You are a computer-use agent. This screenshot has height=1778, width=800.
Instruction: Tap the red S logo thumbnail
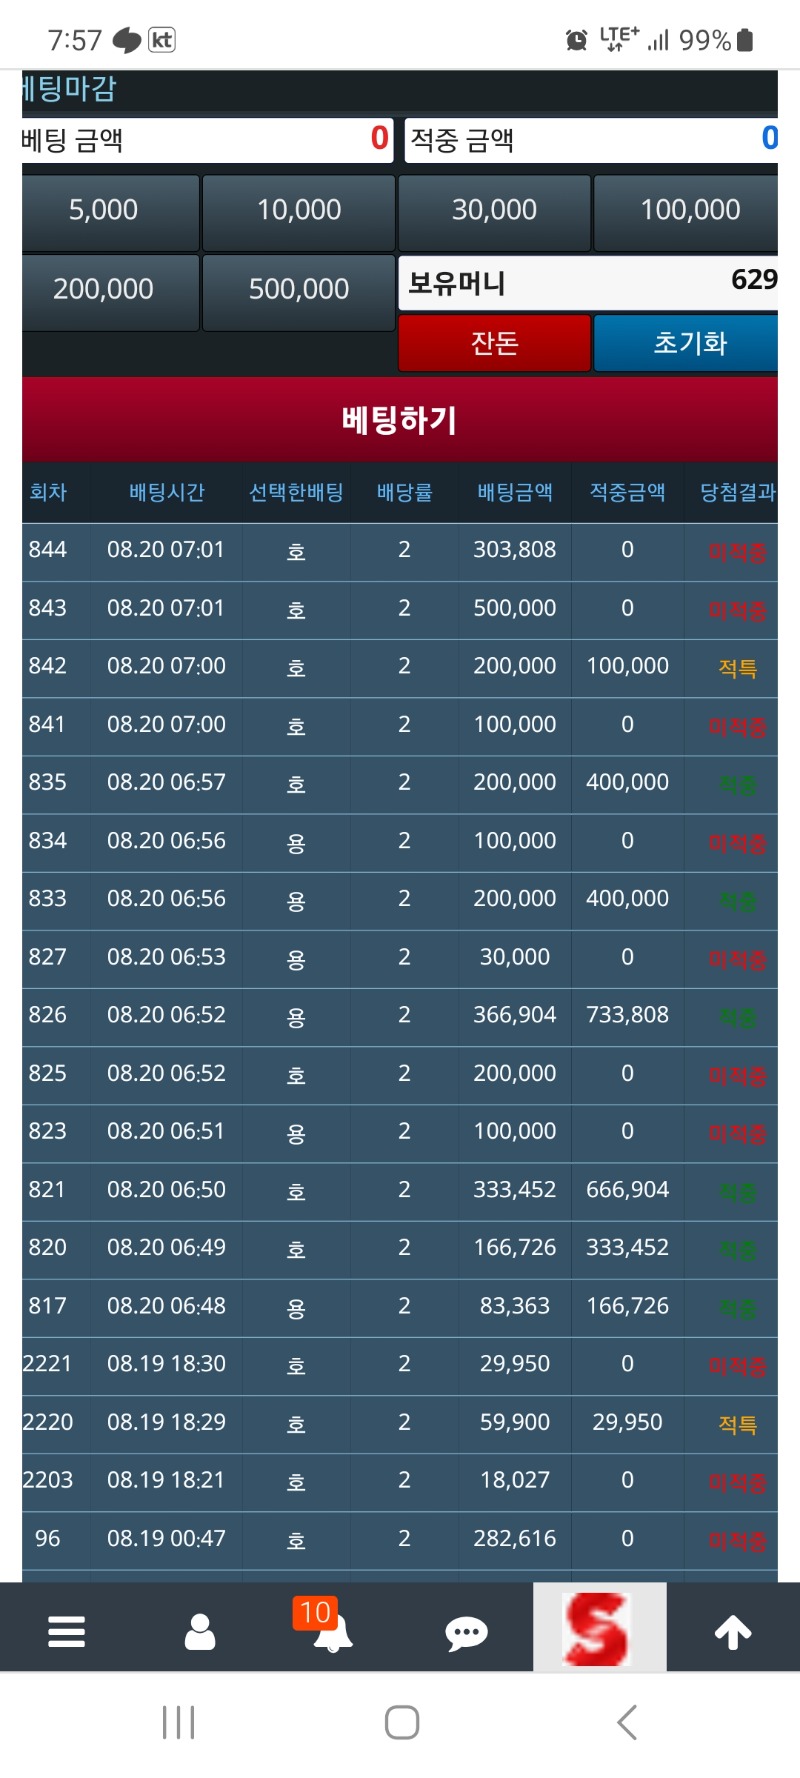point(600,1627)
